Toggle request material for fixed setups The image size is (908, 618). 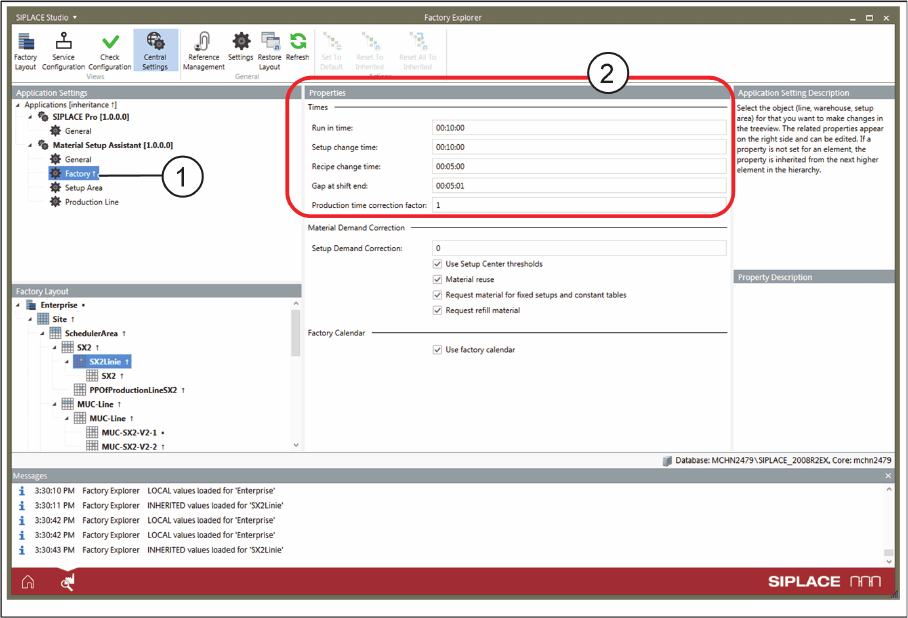(437, 295)
